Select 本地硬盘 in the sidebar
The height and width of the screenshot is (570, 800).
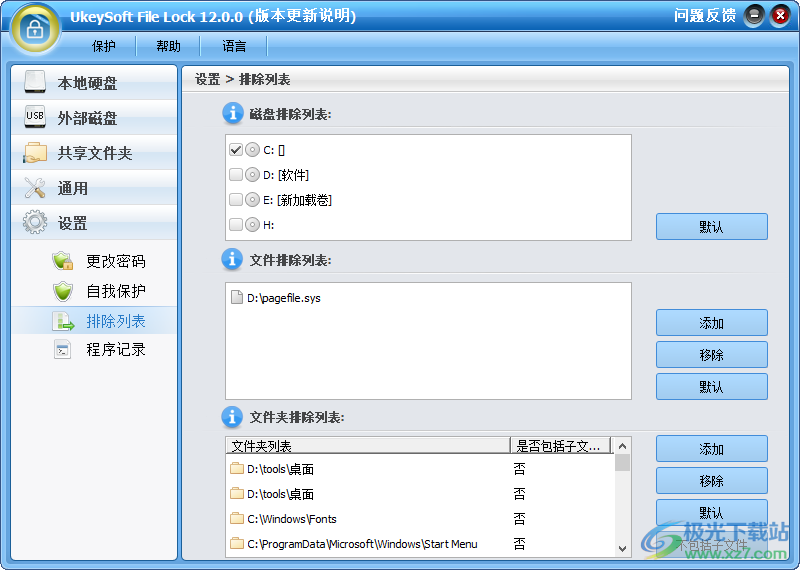click(x=94, y=83)
